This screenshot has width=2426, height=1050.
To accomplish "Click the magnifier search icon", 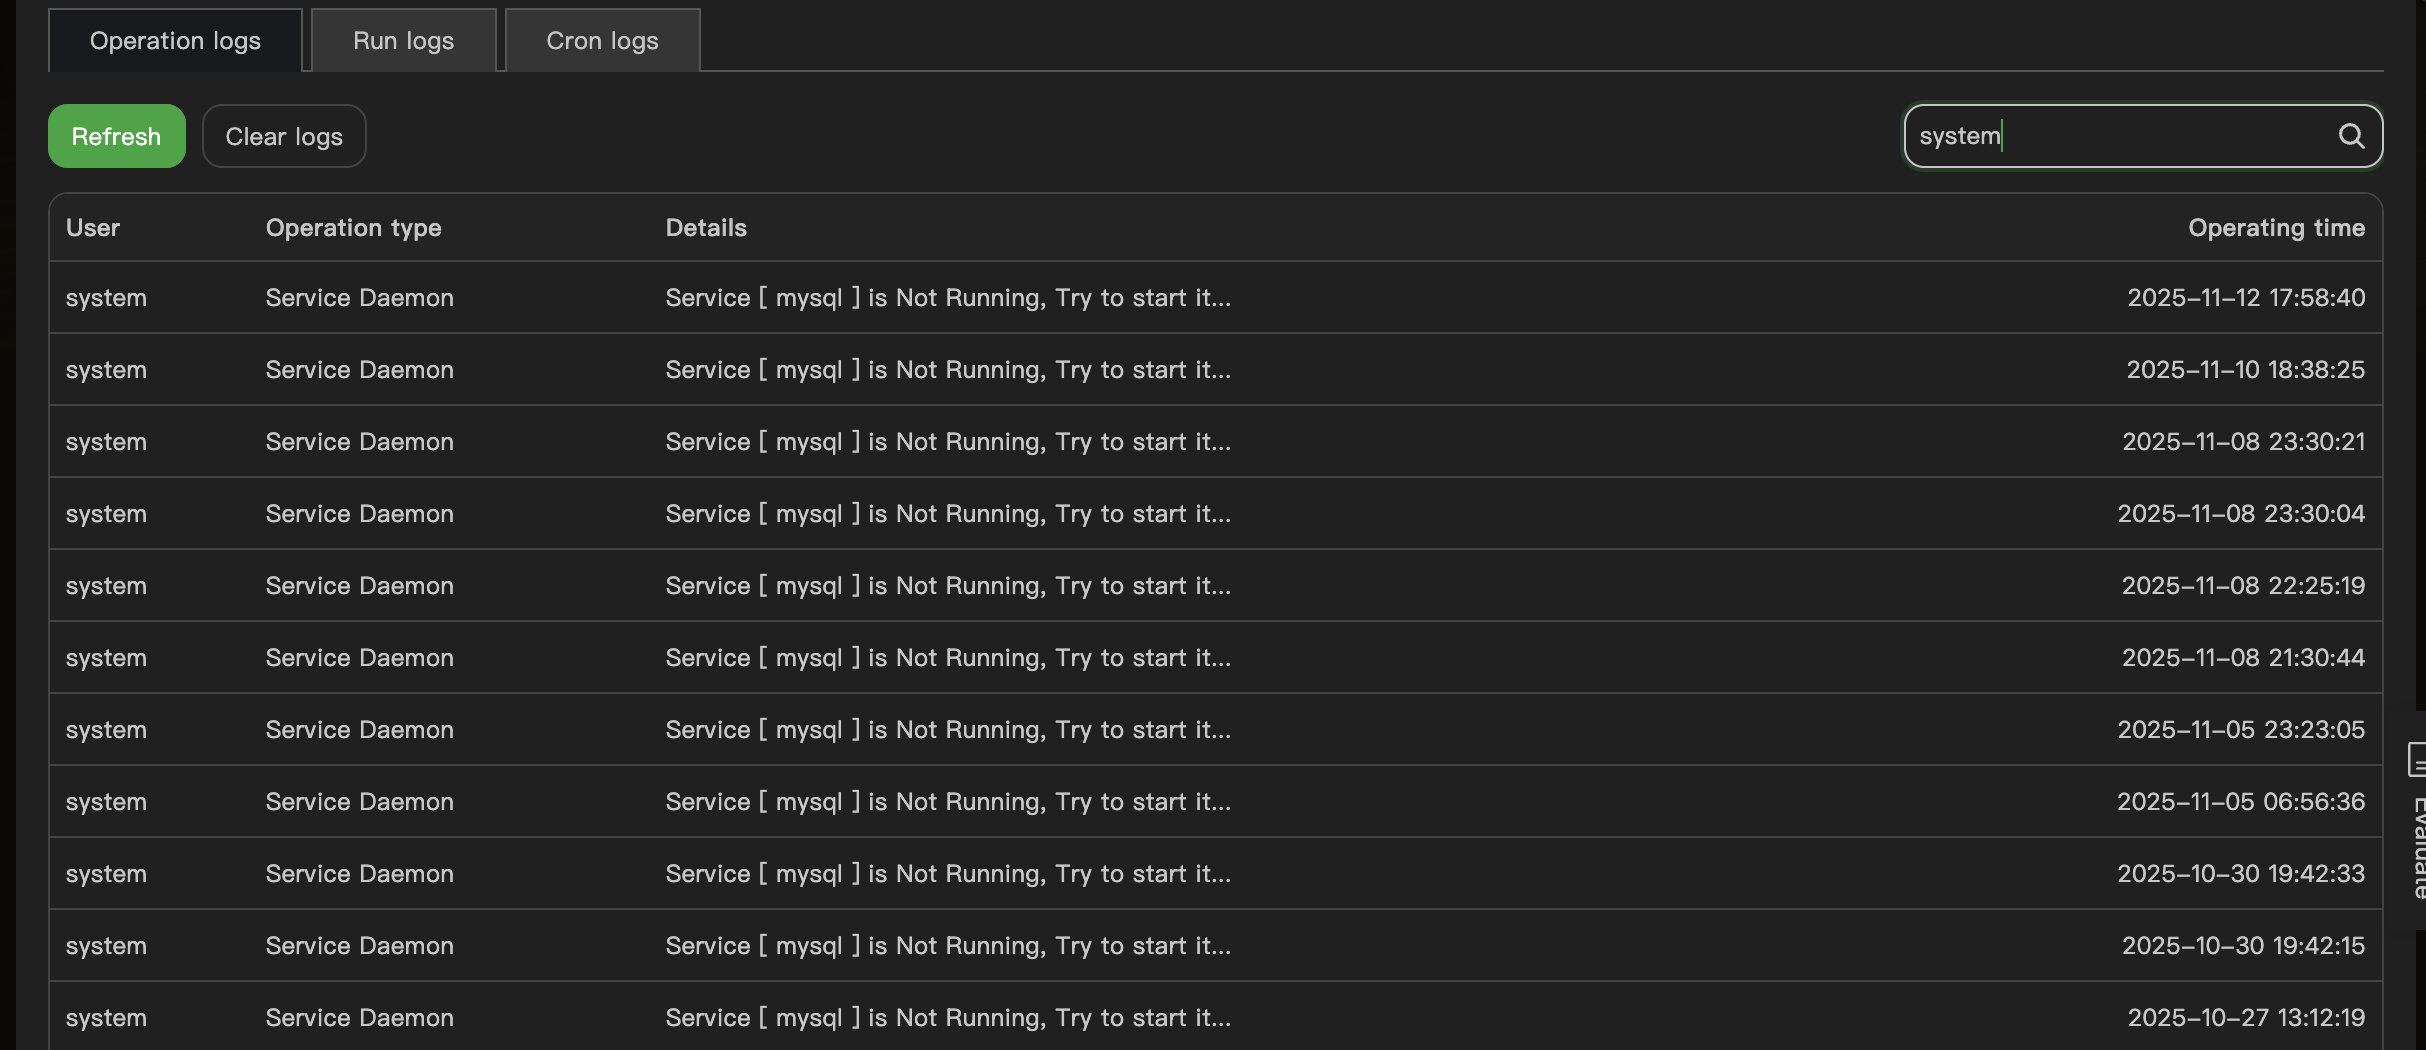I will [2351, 136].
